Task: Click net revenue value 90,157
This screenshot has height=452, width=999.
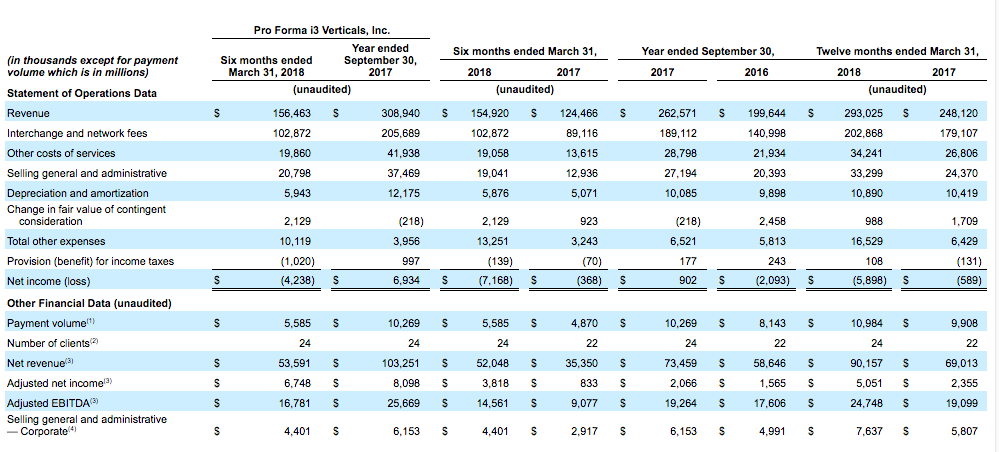Action: click(x=868, y=363)
